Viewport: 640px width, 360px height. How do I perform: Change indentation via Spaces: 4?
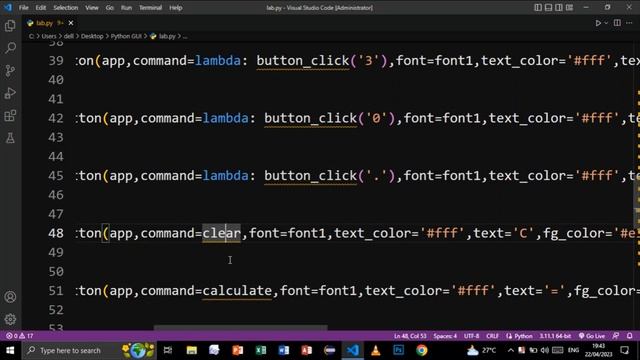pyautogui.click(x=445, y=336)
